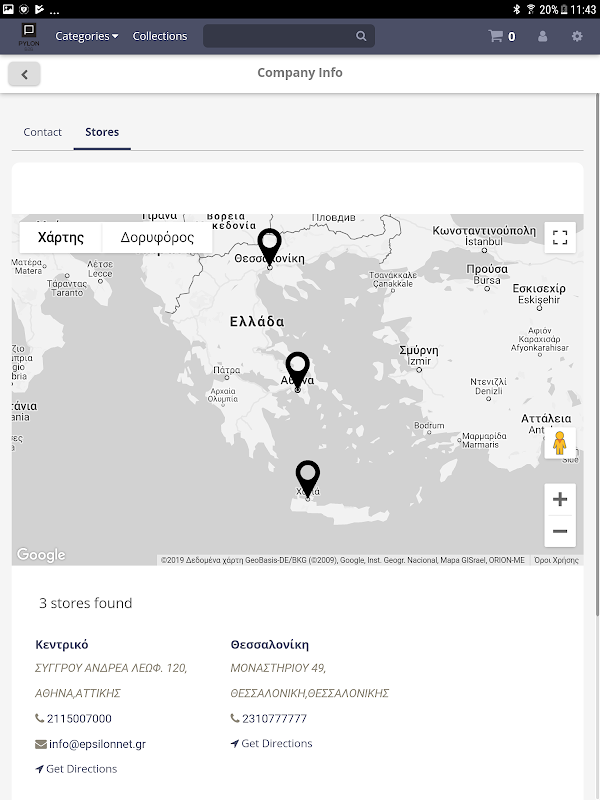Viewport: 600px width, 800px height.
Task: Tap the search magnifier icon
Action: [x=361, y=36]
